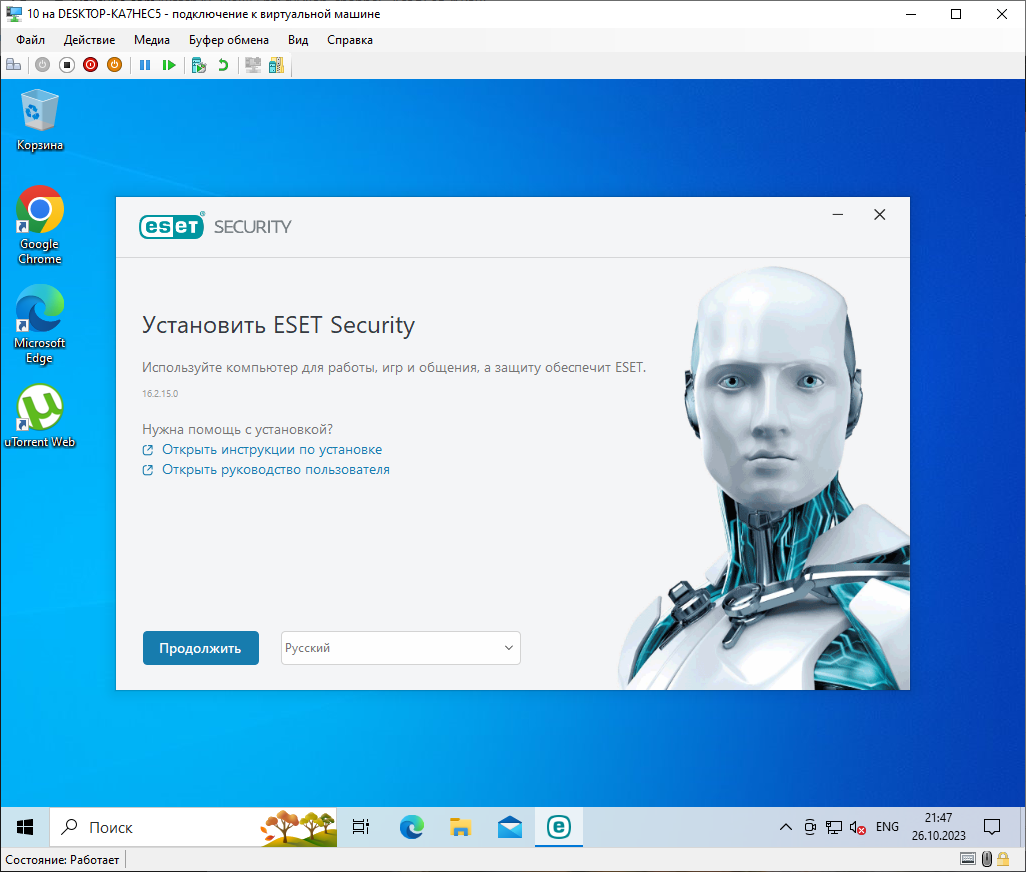Select the Google Chrome desktop shortcut
The height and width of the screenshot is (872, 1026).
pos(40,226)
